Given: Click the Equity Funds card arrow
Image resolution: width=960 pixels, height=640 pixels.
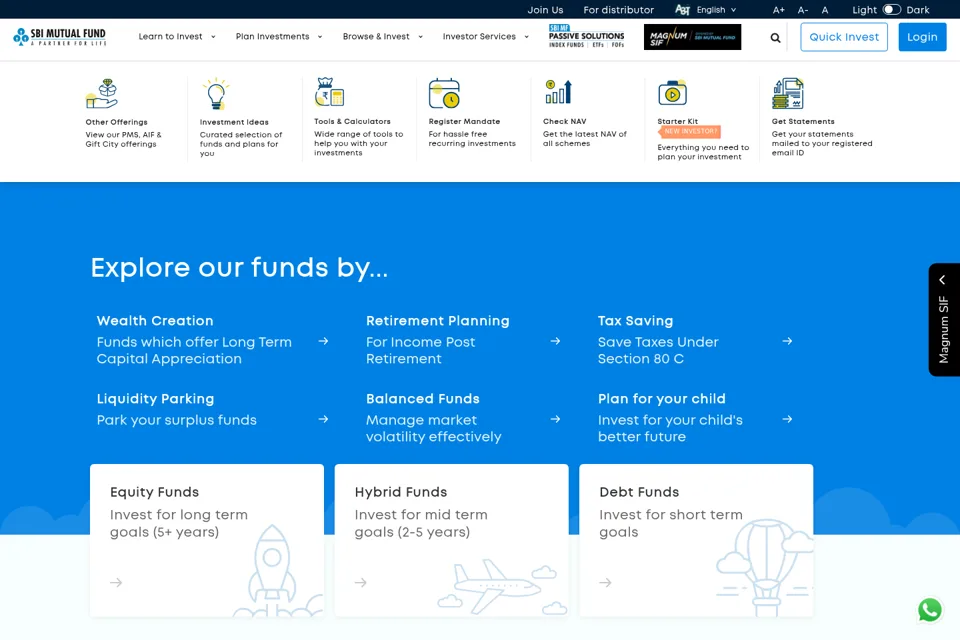Looking at the screenshot, I should (116, 582).
